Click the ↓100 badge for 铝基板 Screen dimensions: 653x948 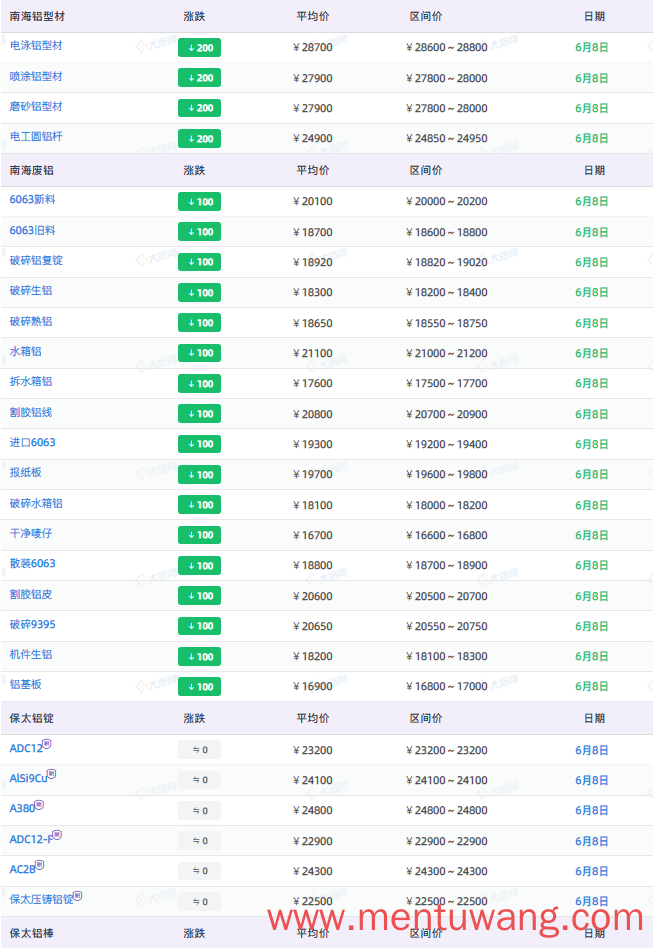(x=200, y=687)
